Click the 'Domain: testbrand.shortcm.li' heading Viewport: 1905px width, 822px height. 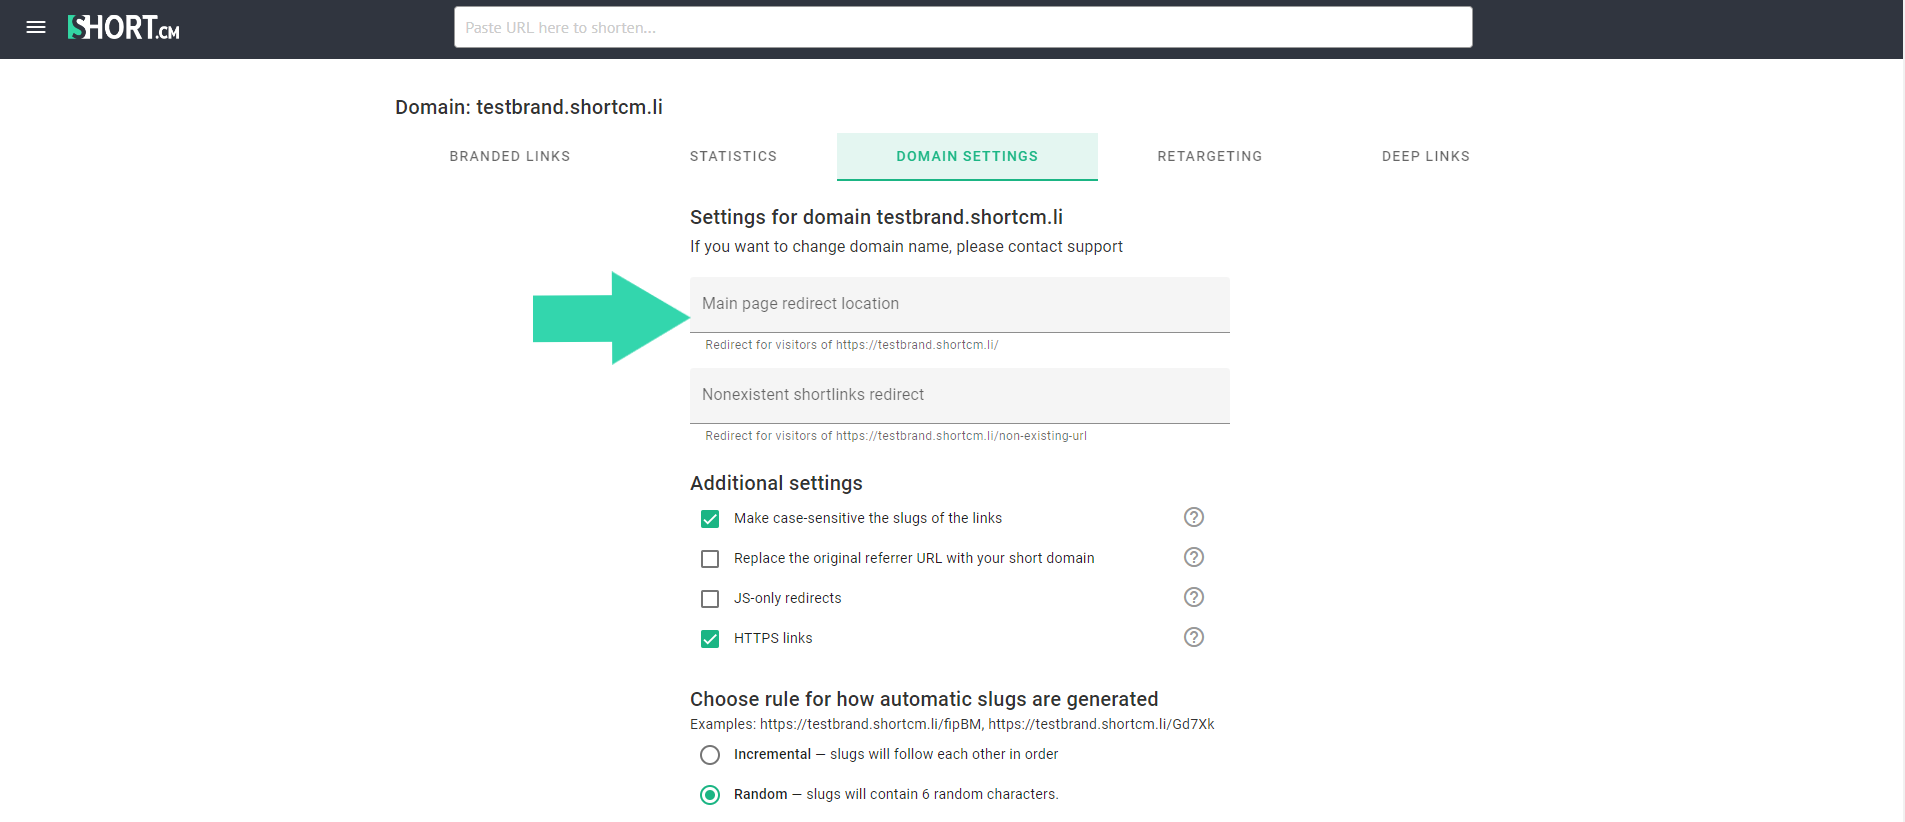(529, 107)
